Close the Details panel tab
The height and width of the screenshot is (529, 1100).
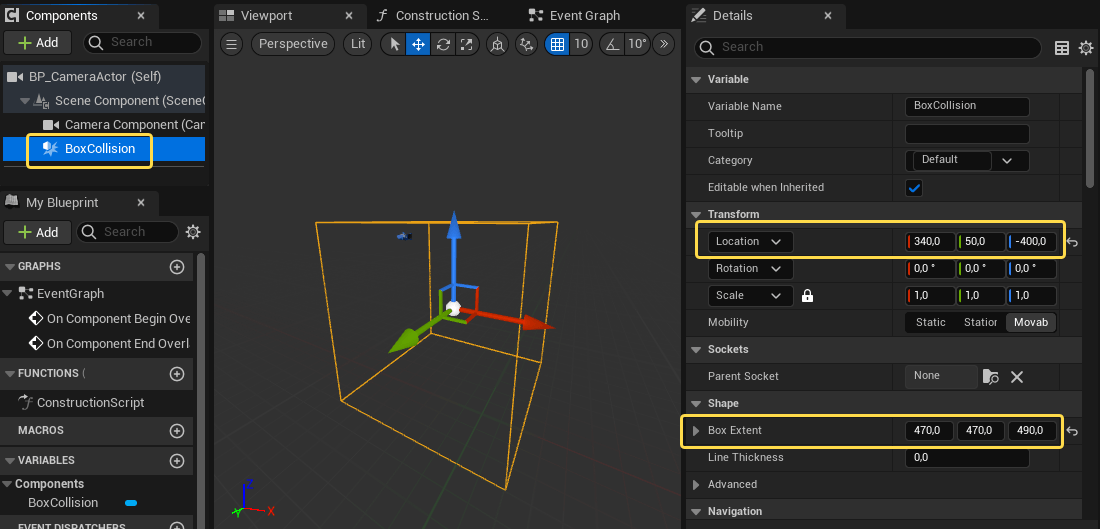click(x=828, y=15)
